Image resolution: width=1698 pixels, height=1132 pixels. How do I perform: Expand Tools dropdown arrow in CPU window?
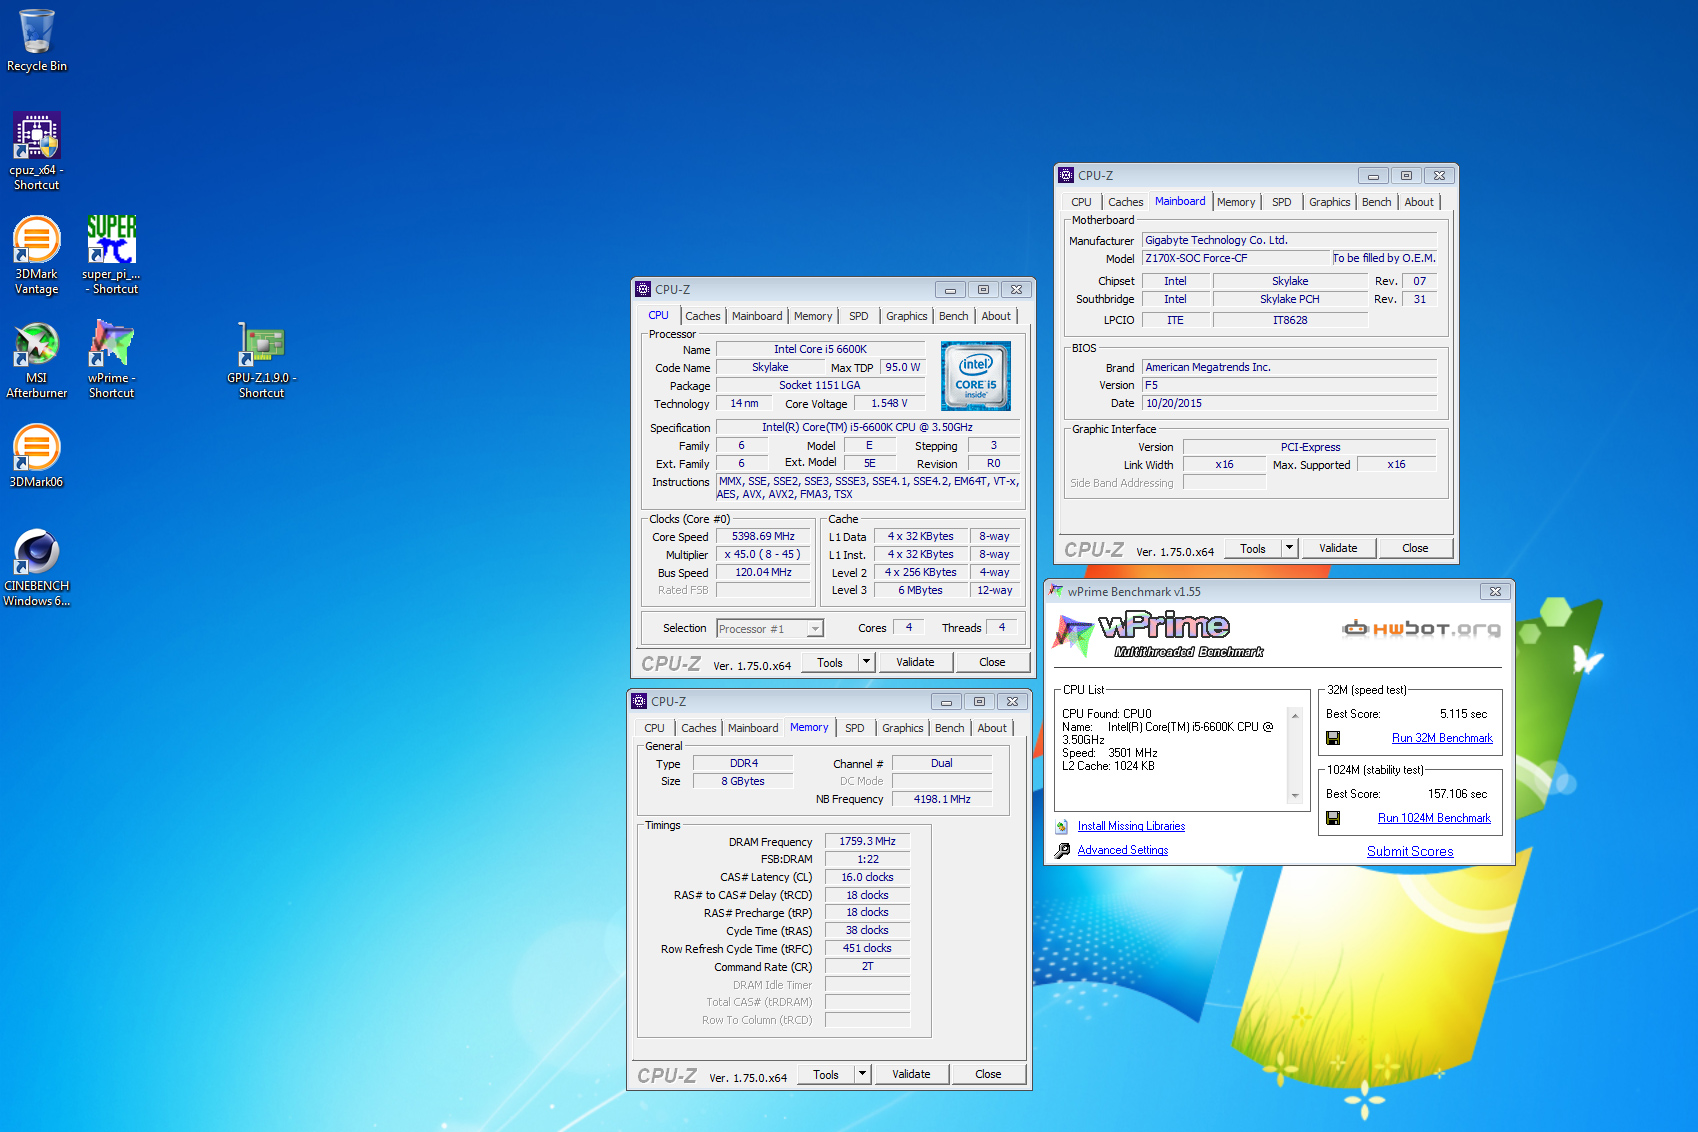(x=867, y=662)
